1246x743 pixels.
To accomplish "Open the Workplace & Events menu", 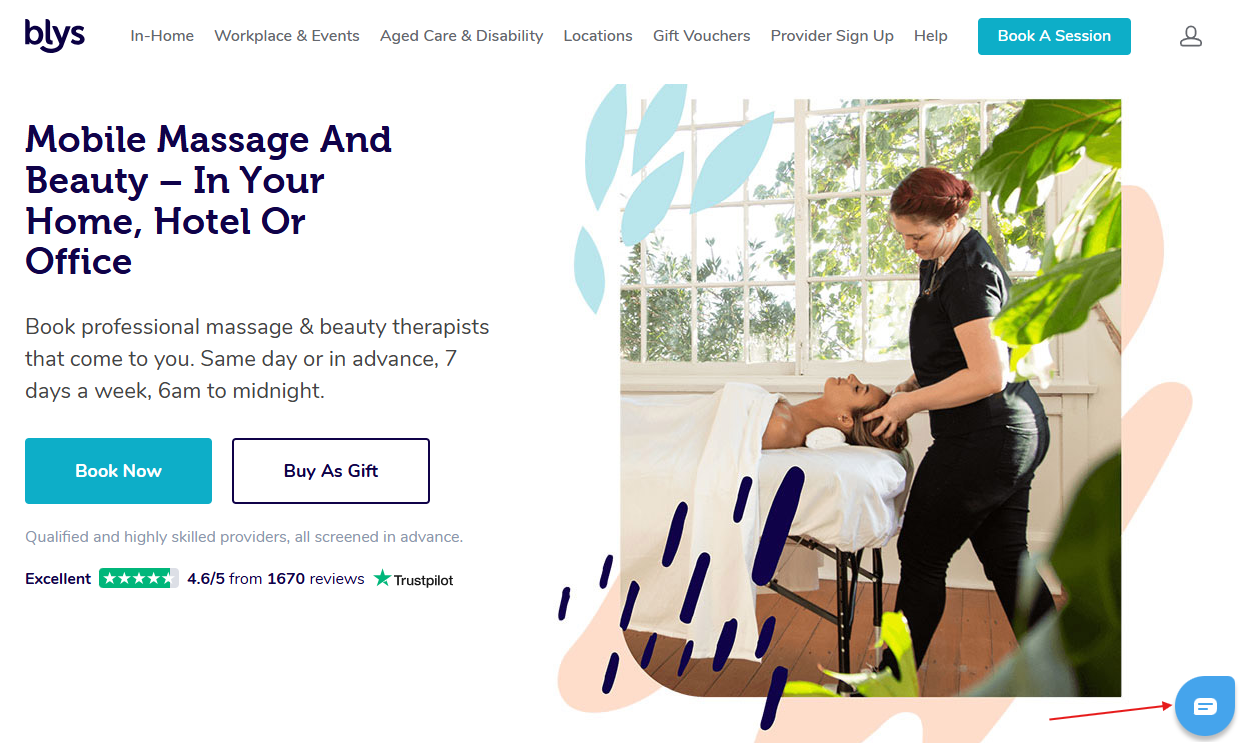I will 287,36.
